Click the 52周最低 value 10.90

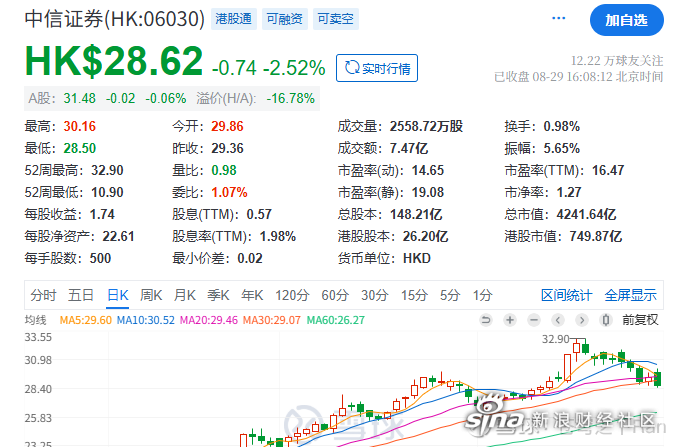[107, 192]
